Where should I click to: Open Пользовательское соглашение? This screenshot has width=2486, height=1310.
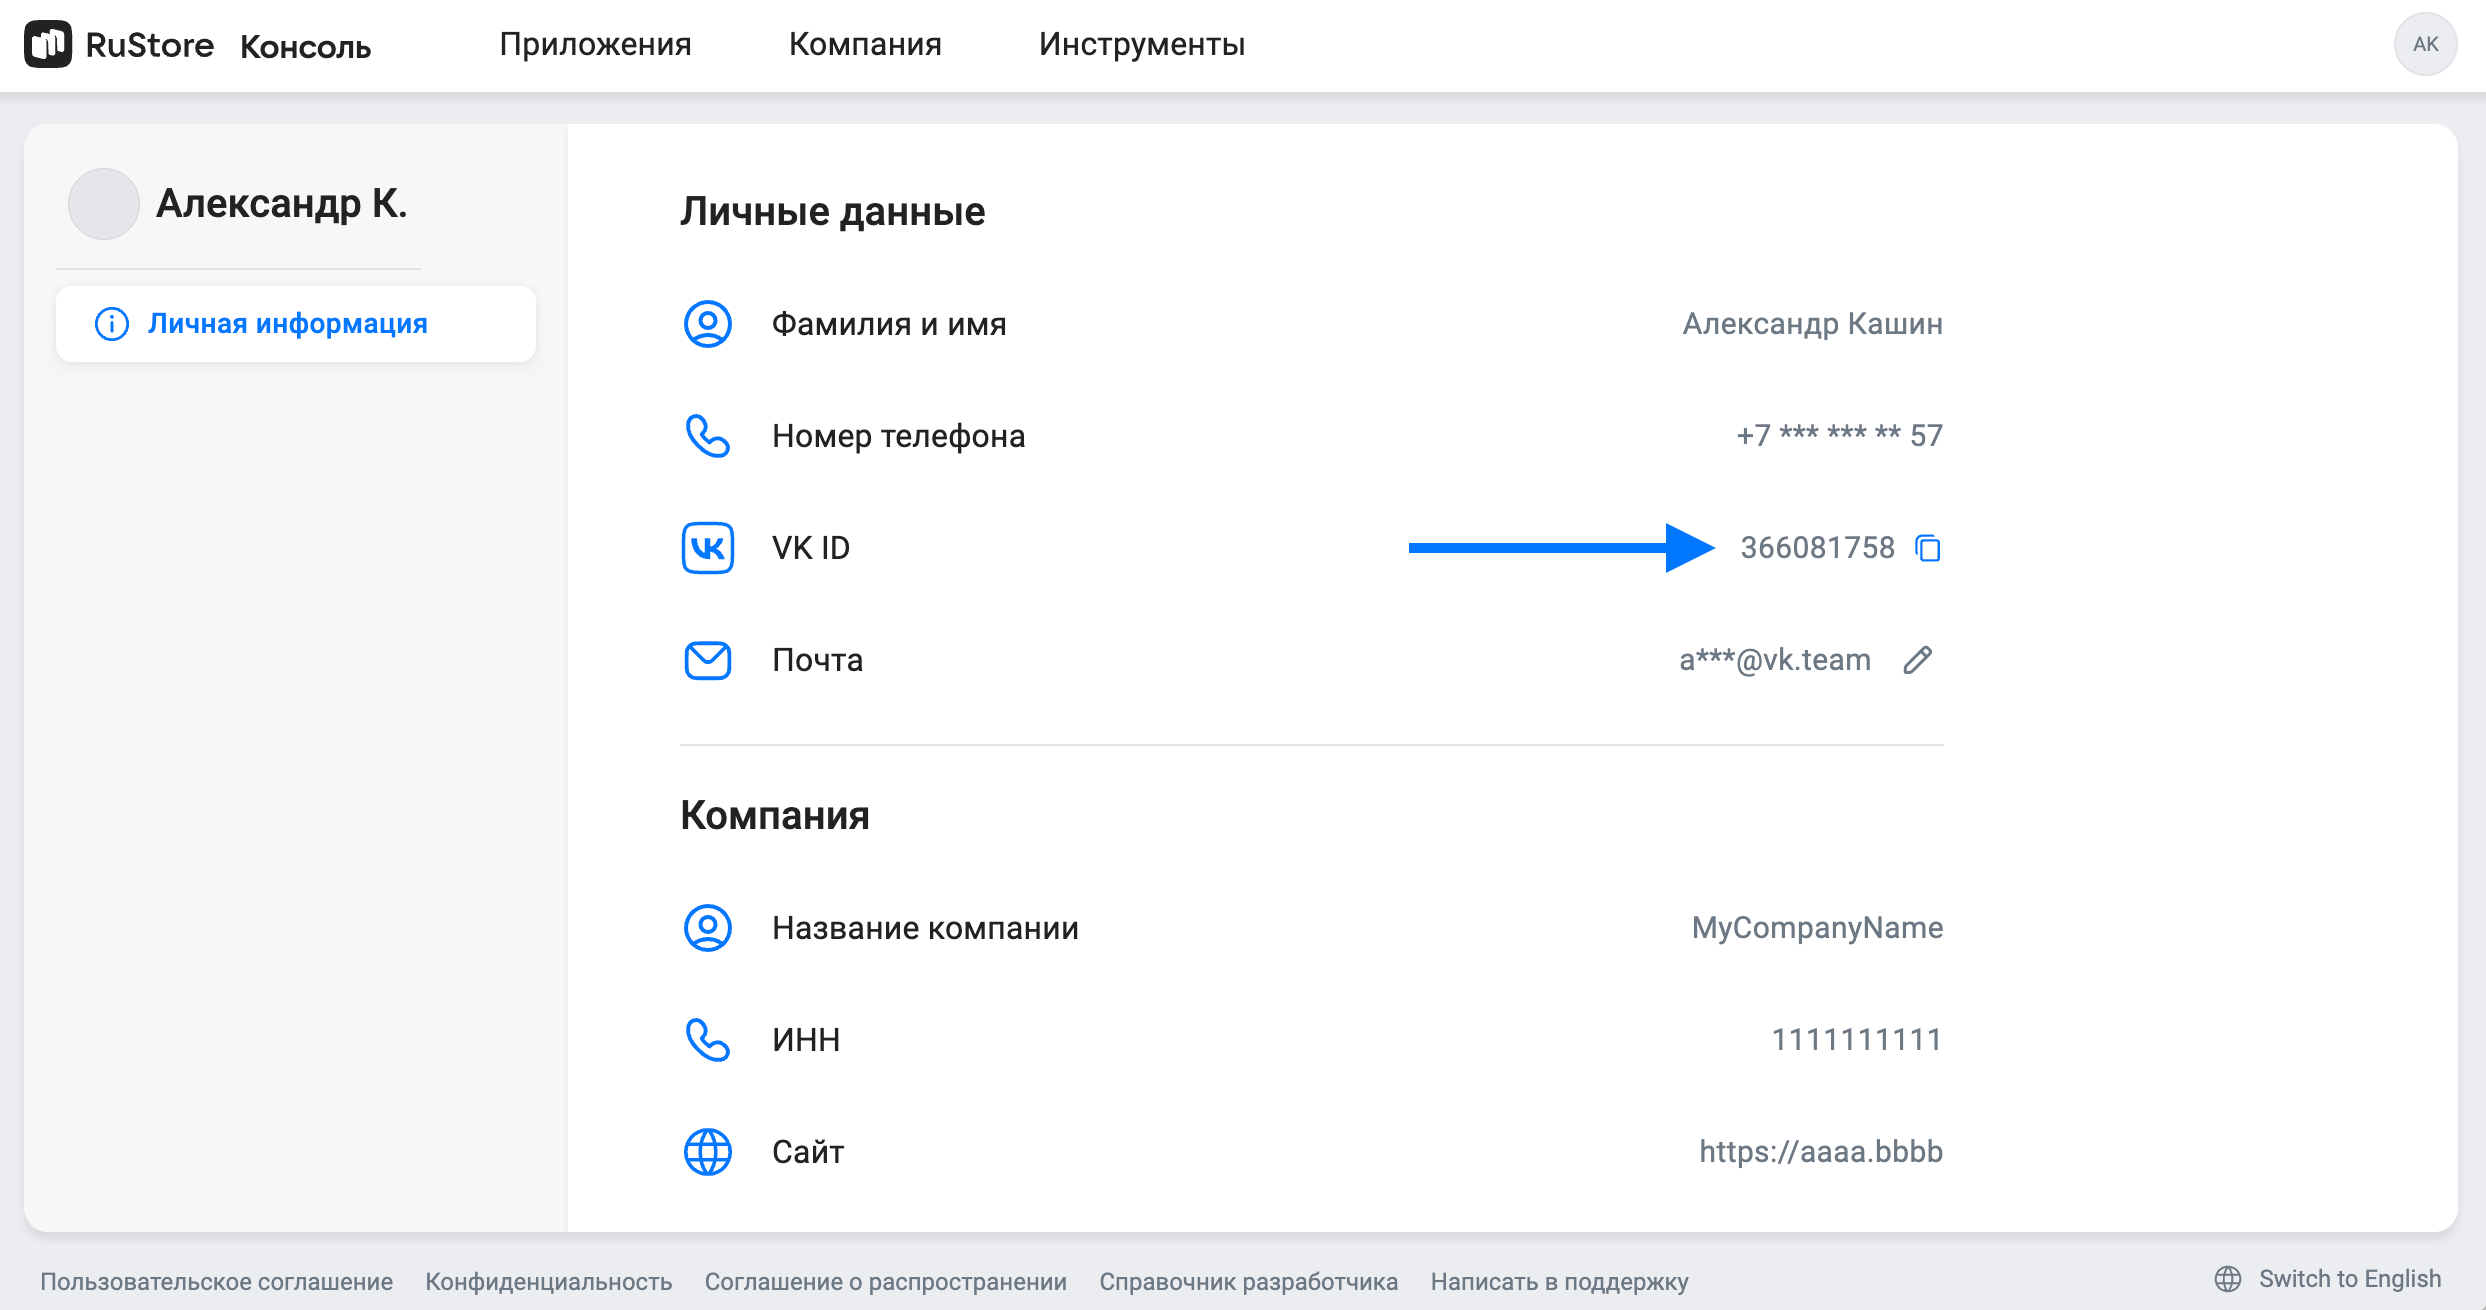pyautogui.click(x=218, y=1281)
